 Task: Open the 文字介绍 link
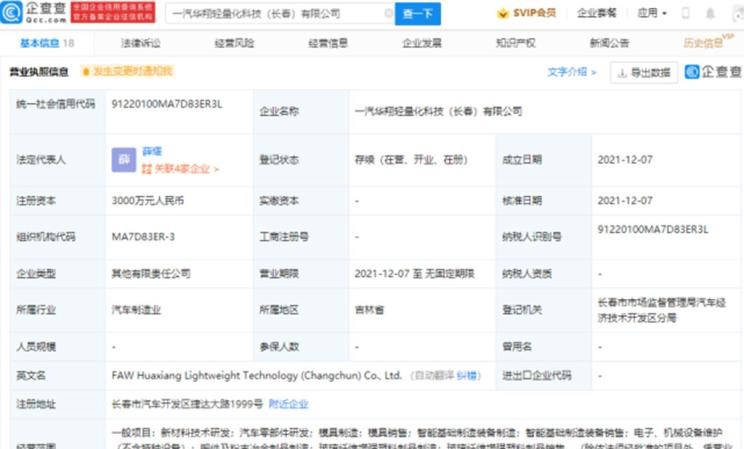coord(572,72)
